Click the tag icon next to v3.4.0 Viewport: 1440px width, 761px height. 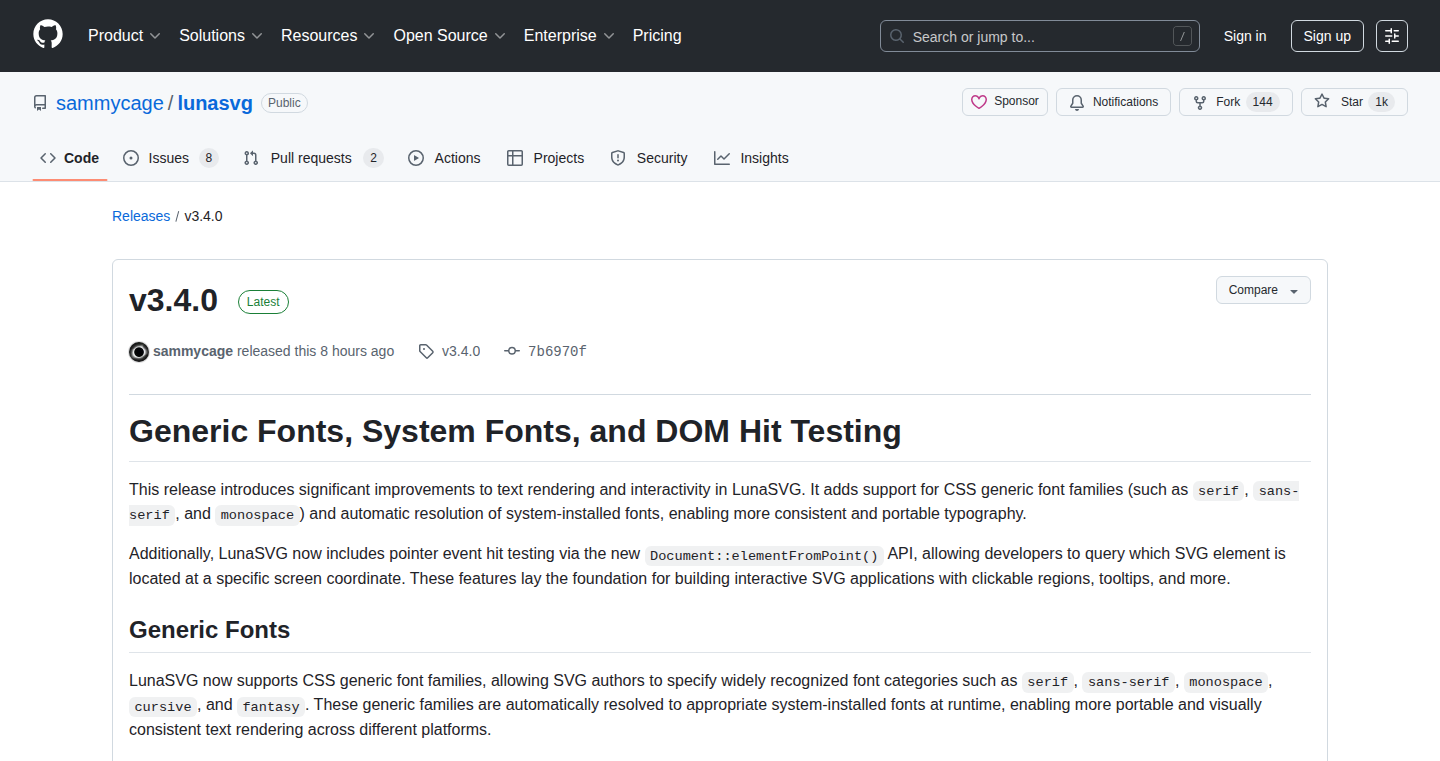pyautogui.click(x=426, y=351)
